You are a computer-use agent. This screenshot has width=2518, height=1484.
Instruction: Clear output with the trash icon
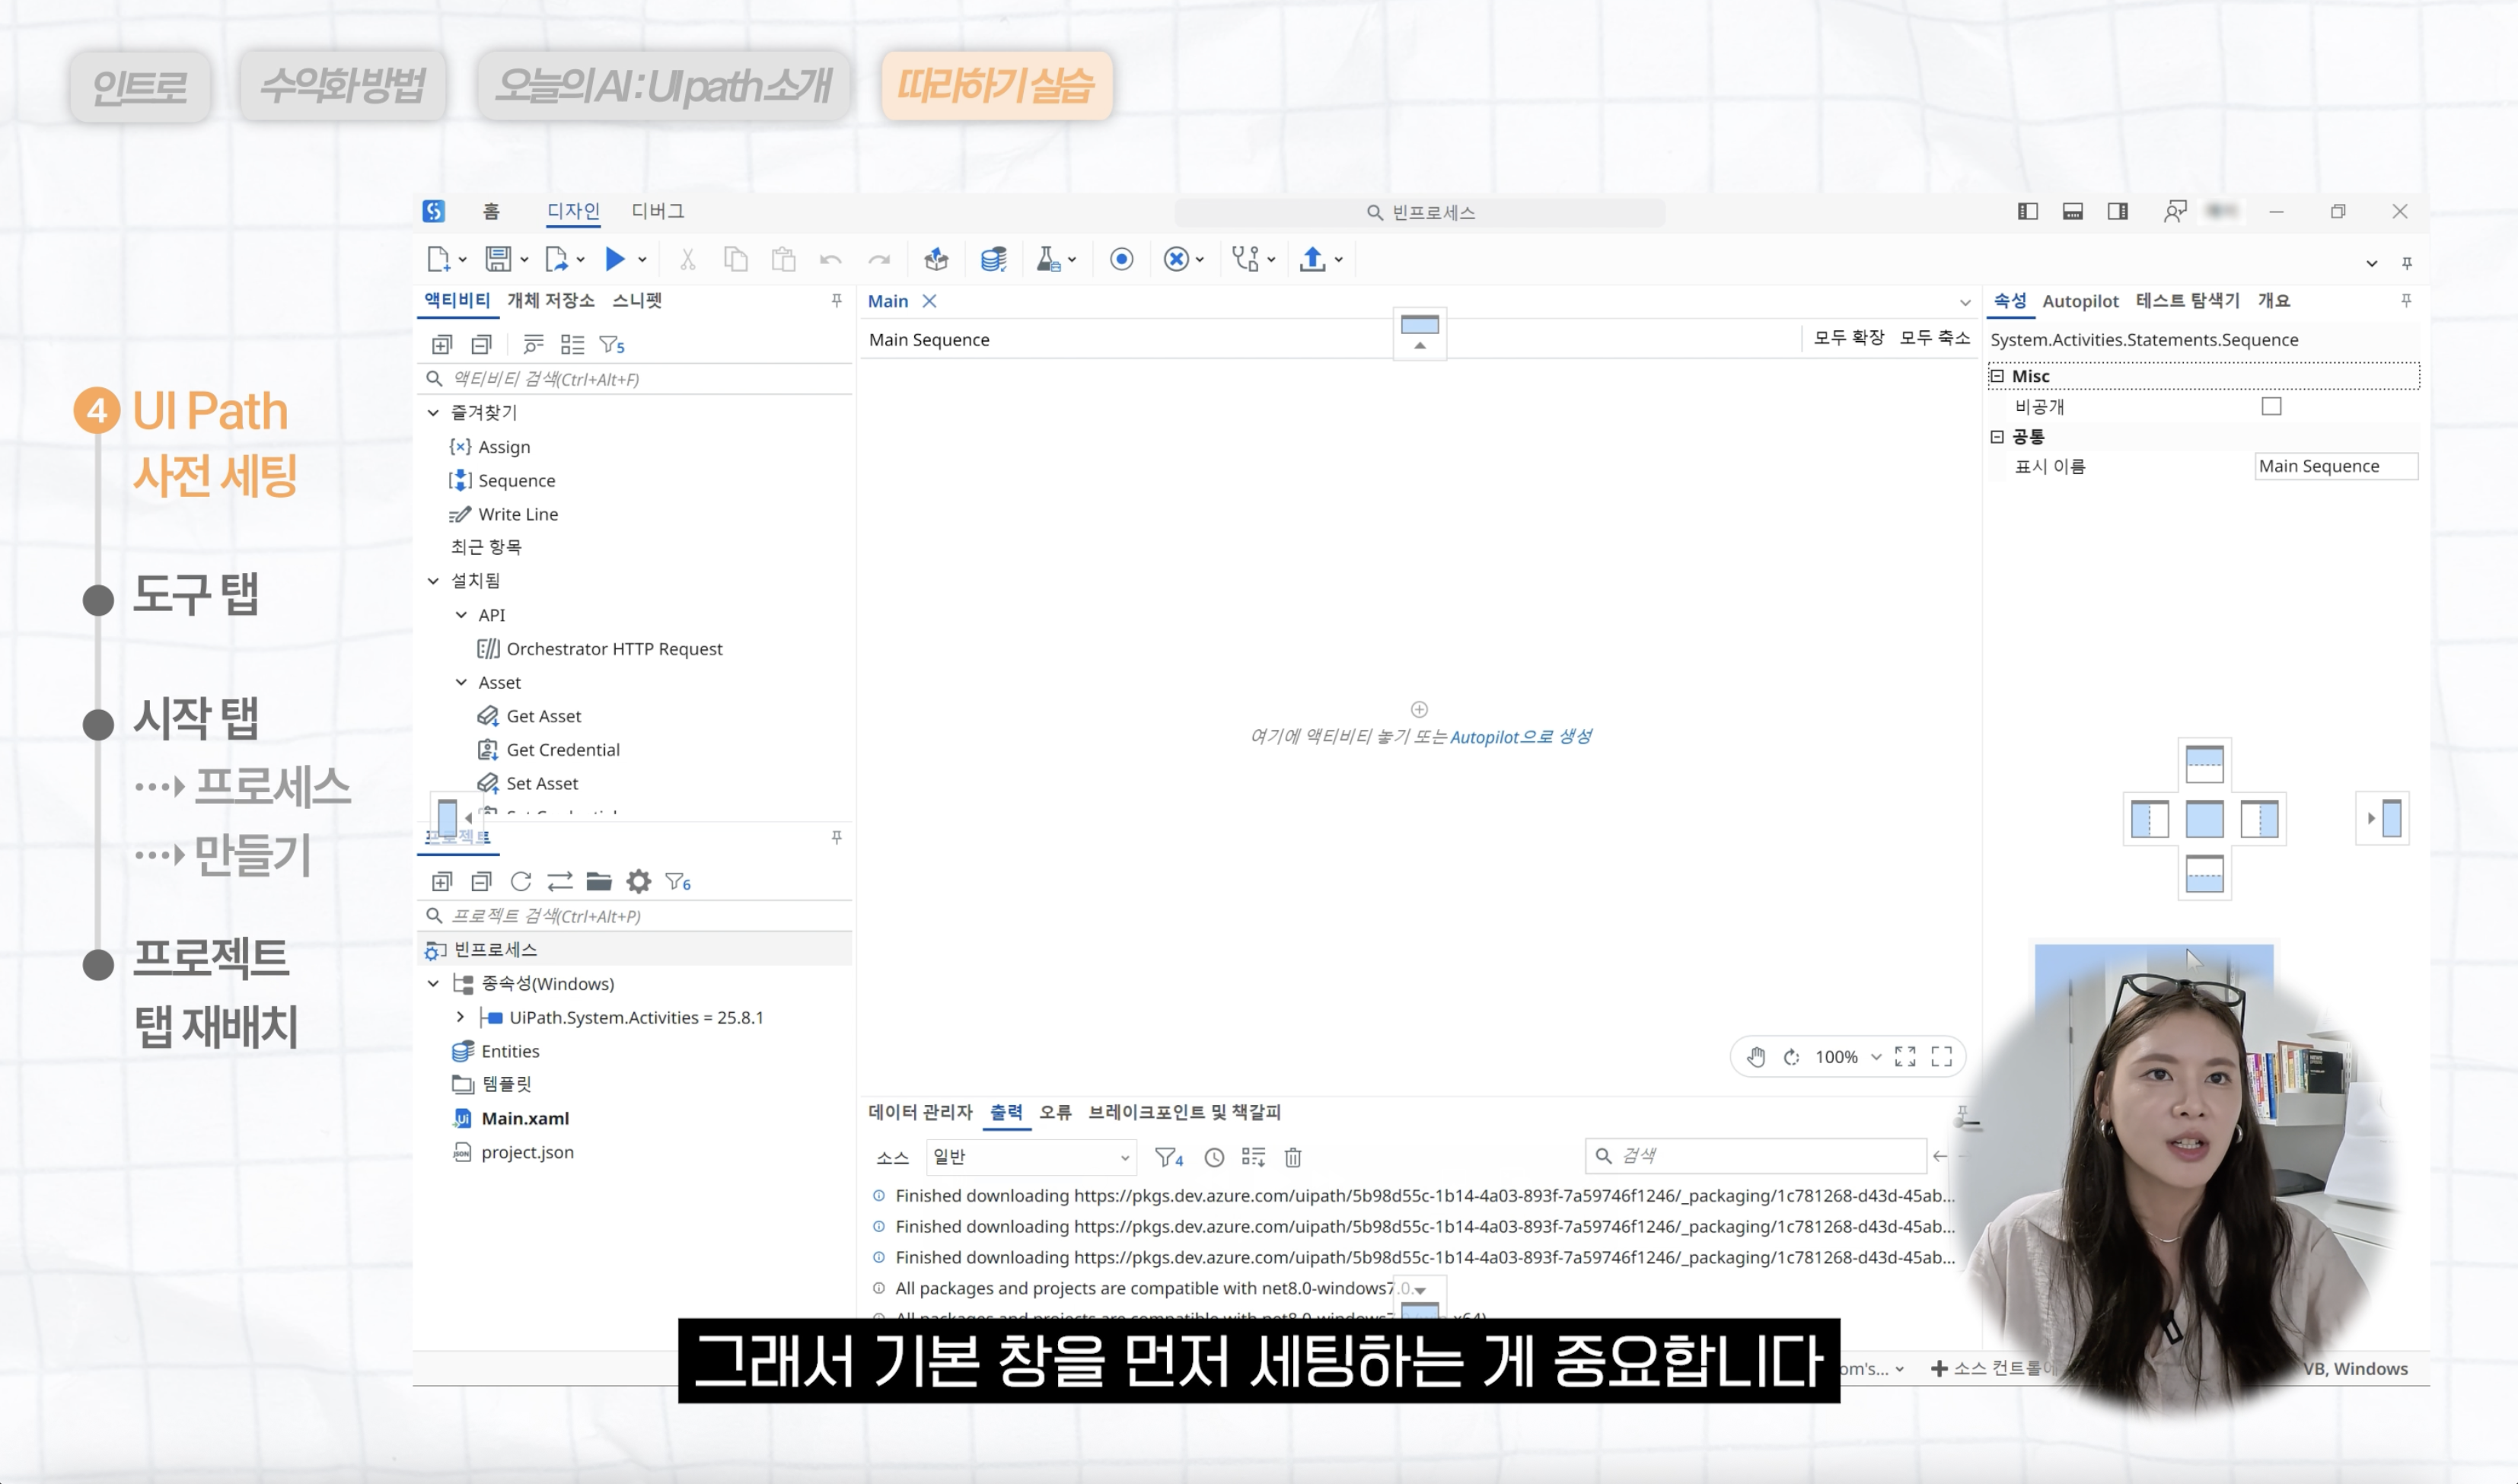pos(1293,1158)
